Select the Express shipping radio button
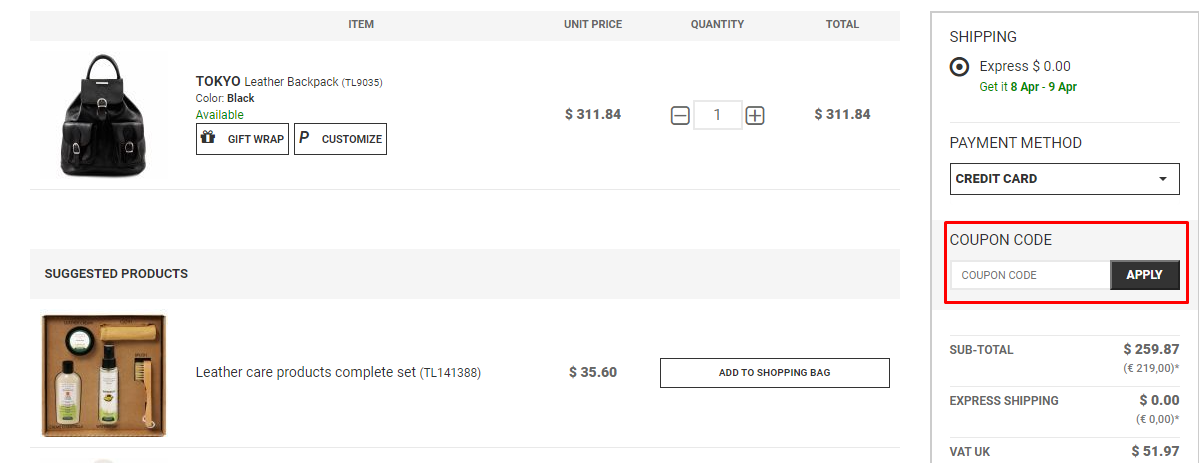 click(x=959, y=67)
